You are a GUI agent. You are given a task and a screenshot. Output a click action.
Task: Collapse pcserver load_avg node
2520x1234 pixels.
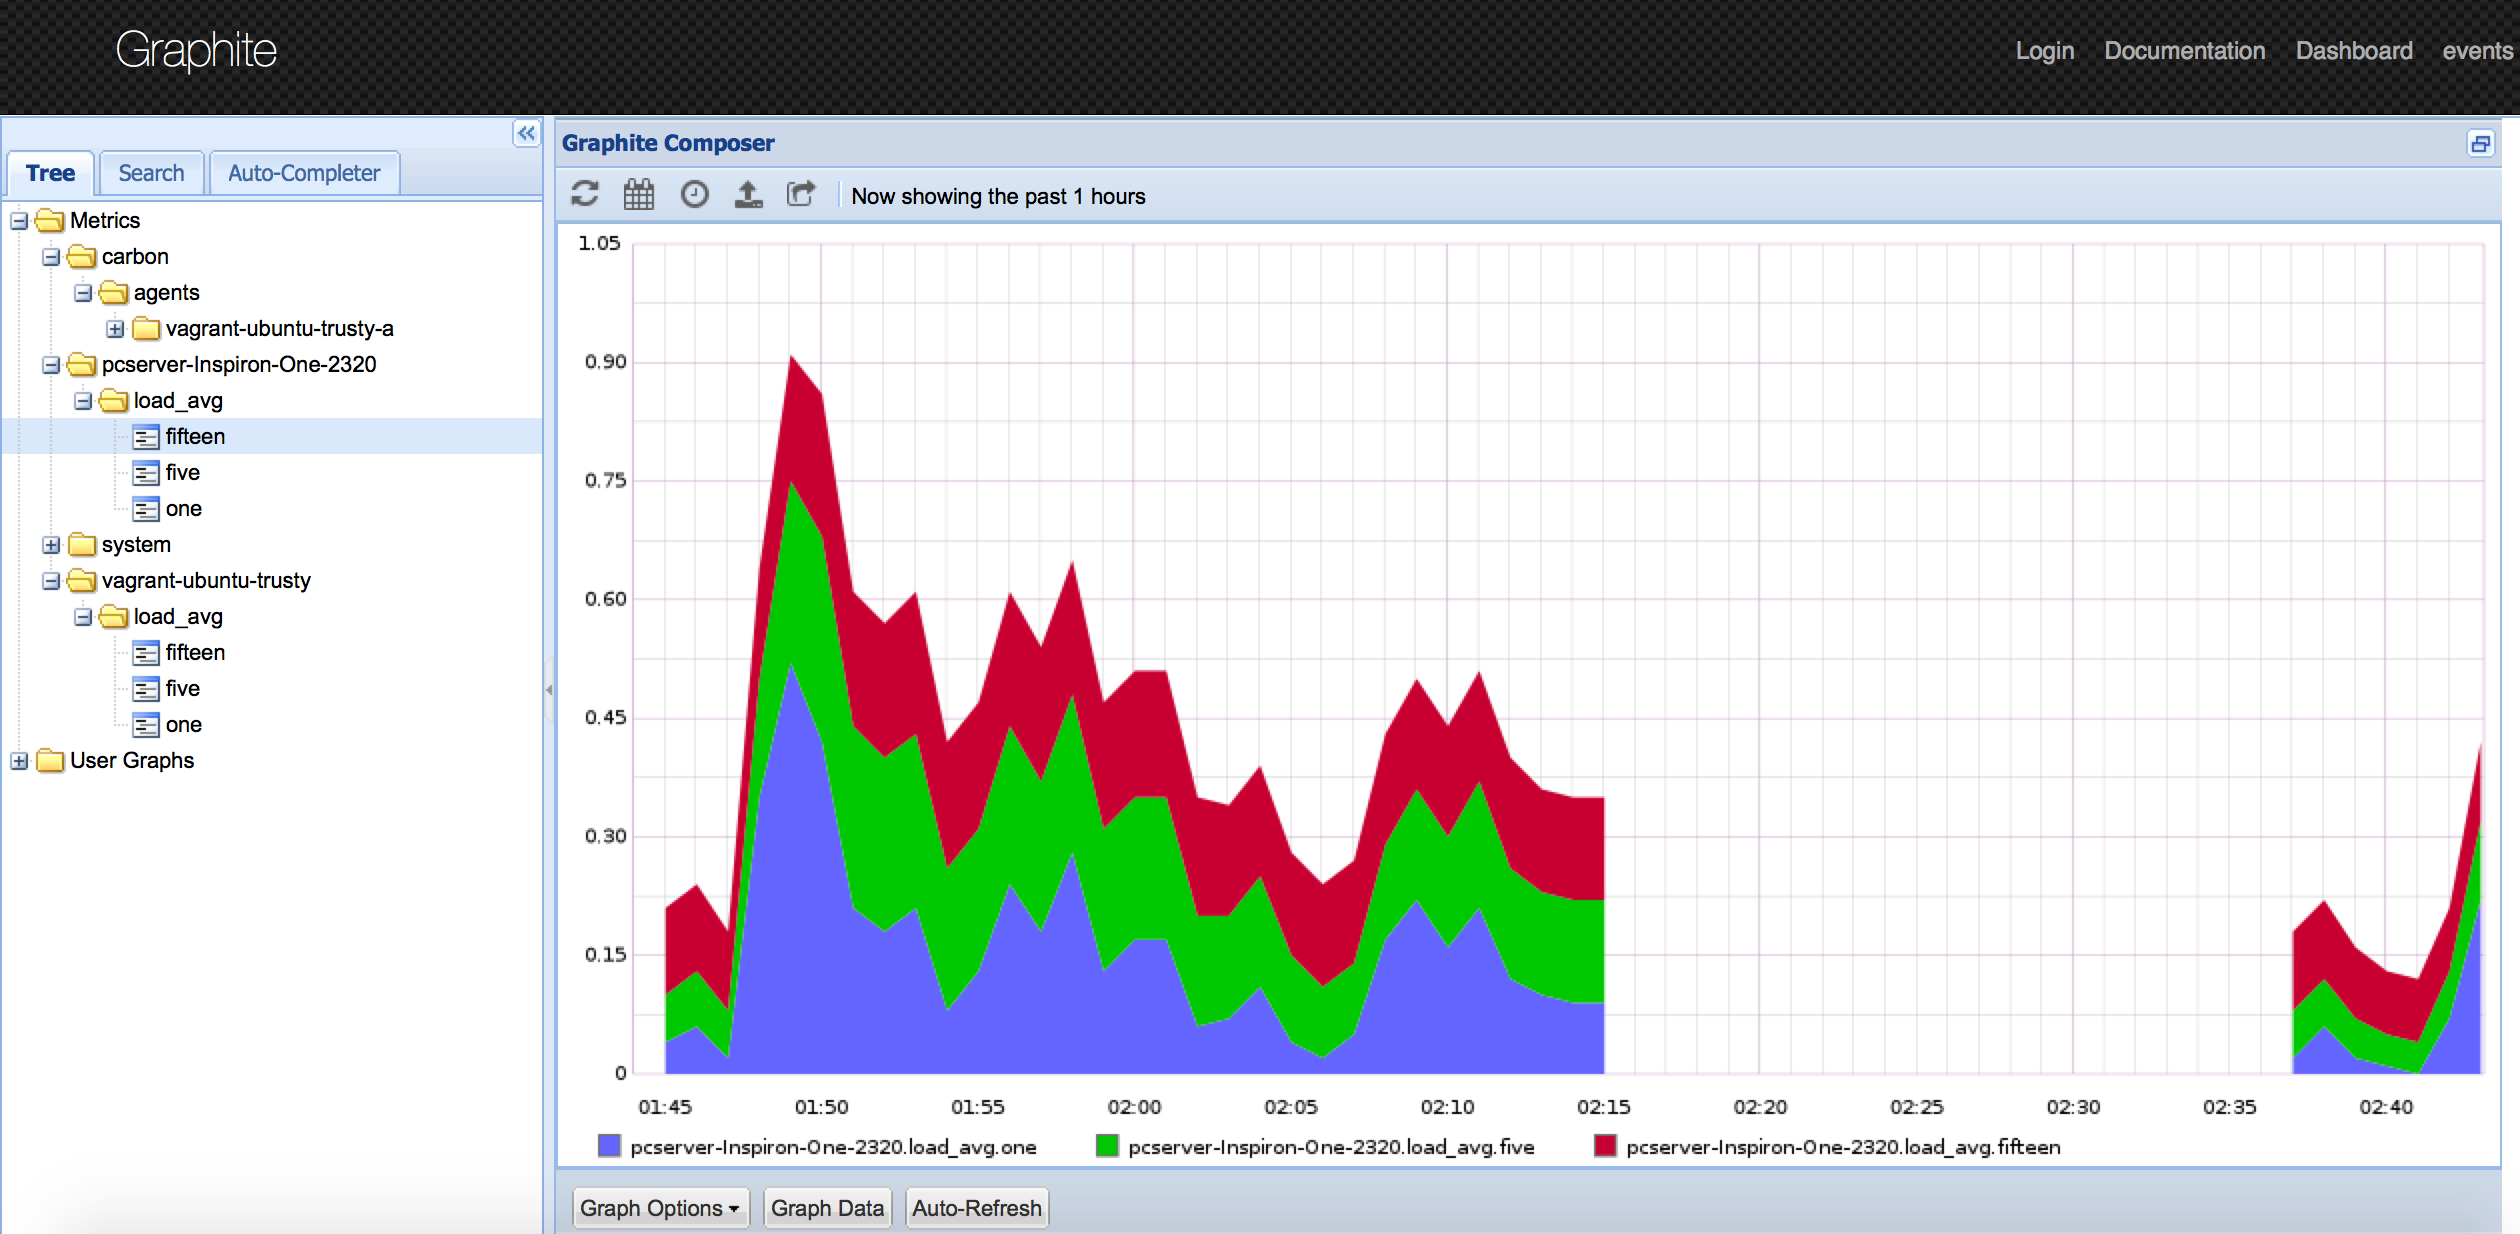83,401
